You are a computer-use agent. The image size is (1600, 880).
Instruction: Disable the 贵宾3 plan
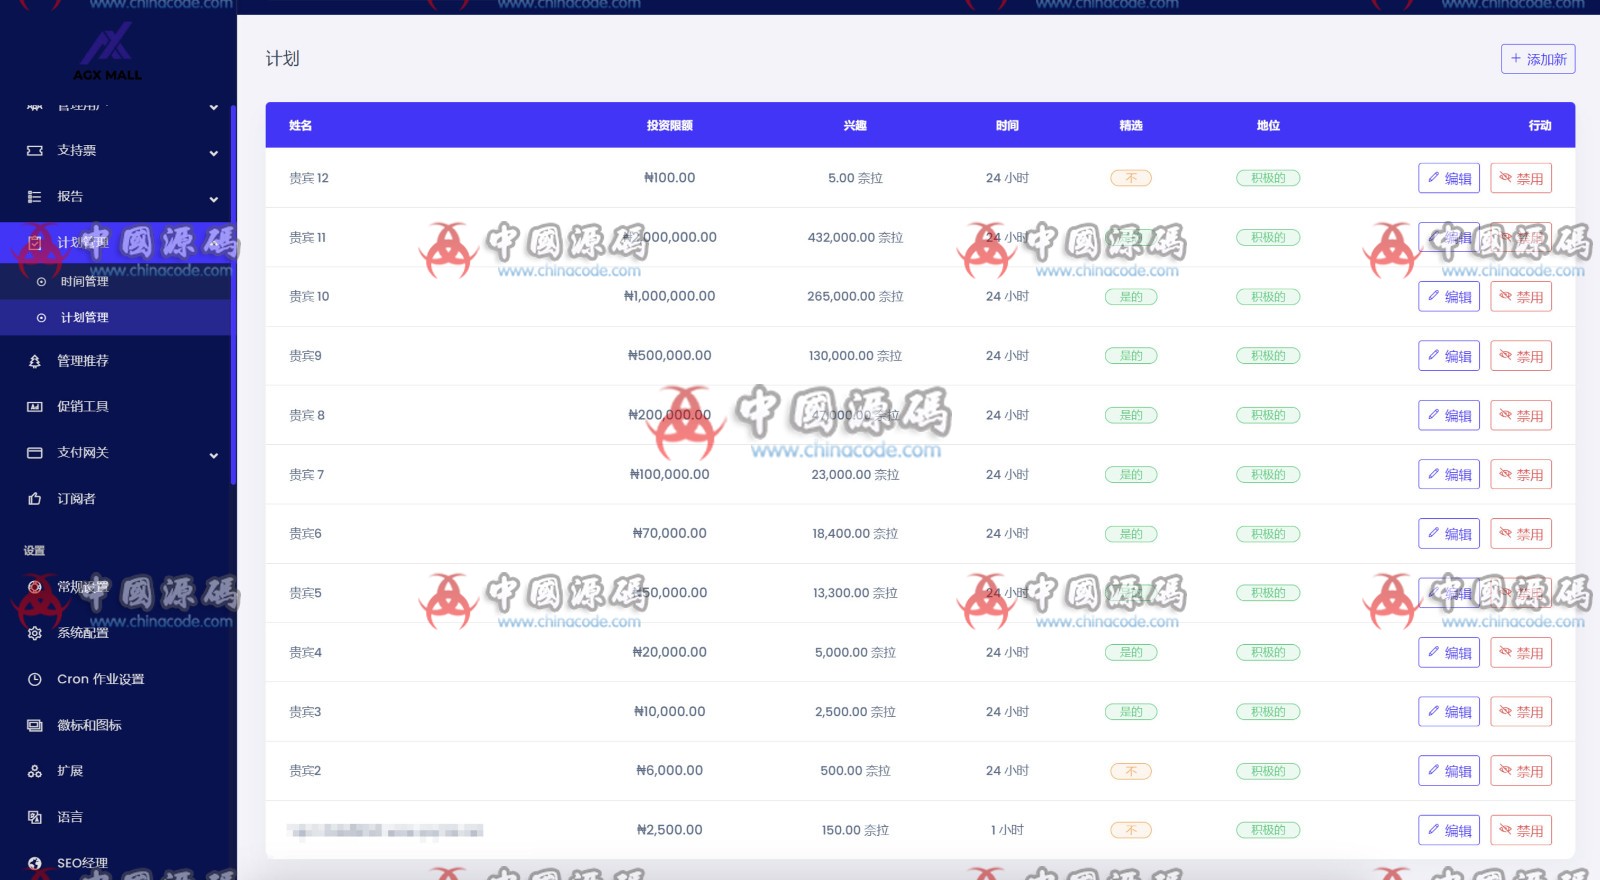pyautogui.click(x=1520, y=712)
